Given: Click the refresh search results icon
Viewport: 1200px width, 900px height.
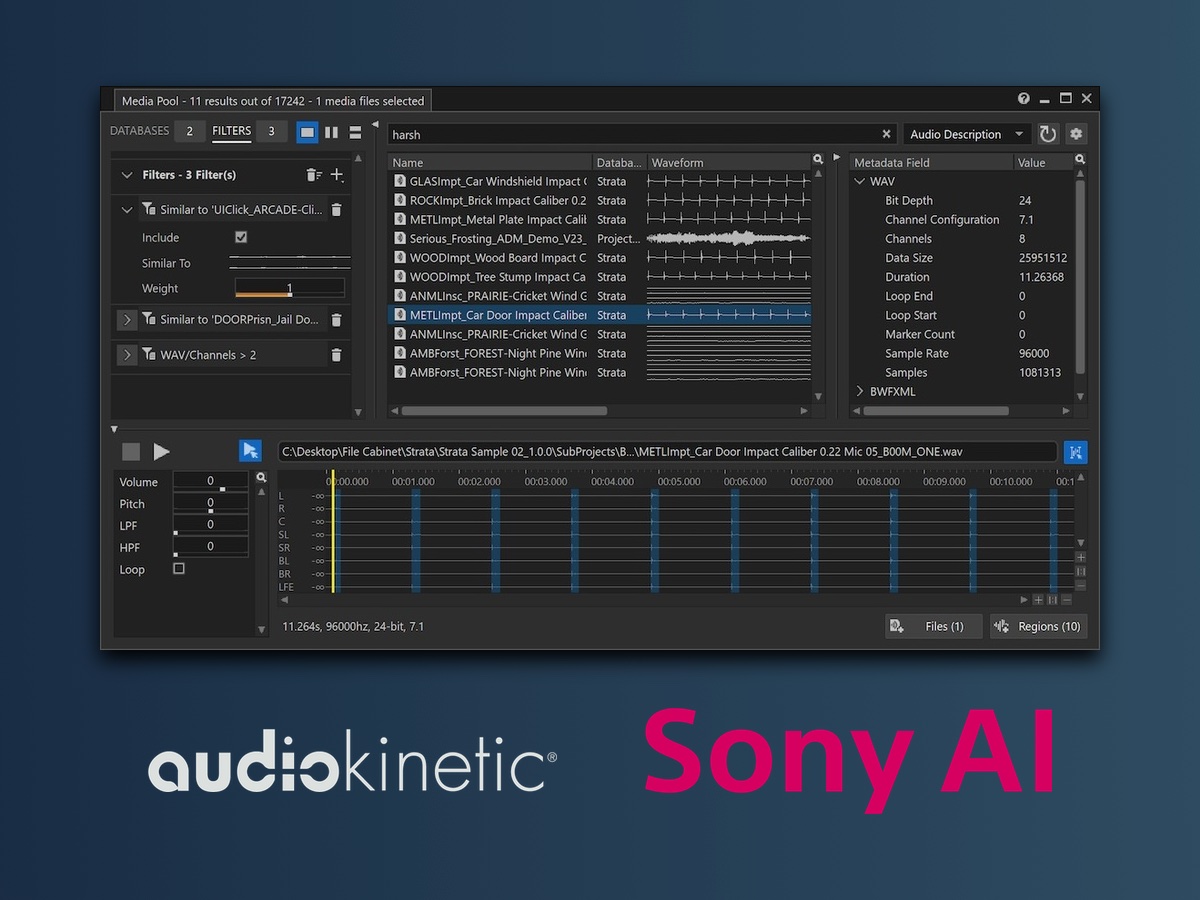Looking at the screenshot, I should 1047,133.
